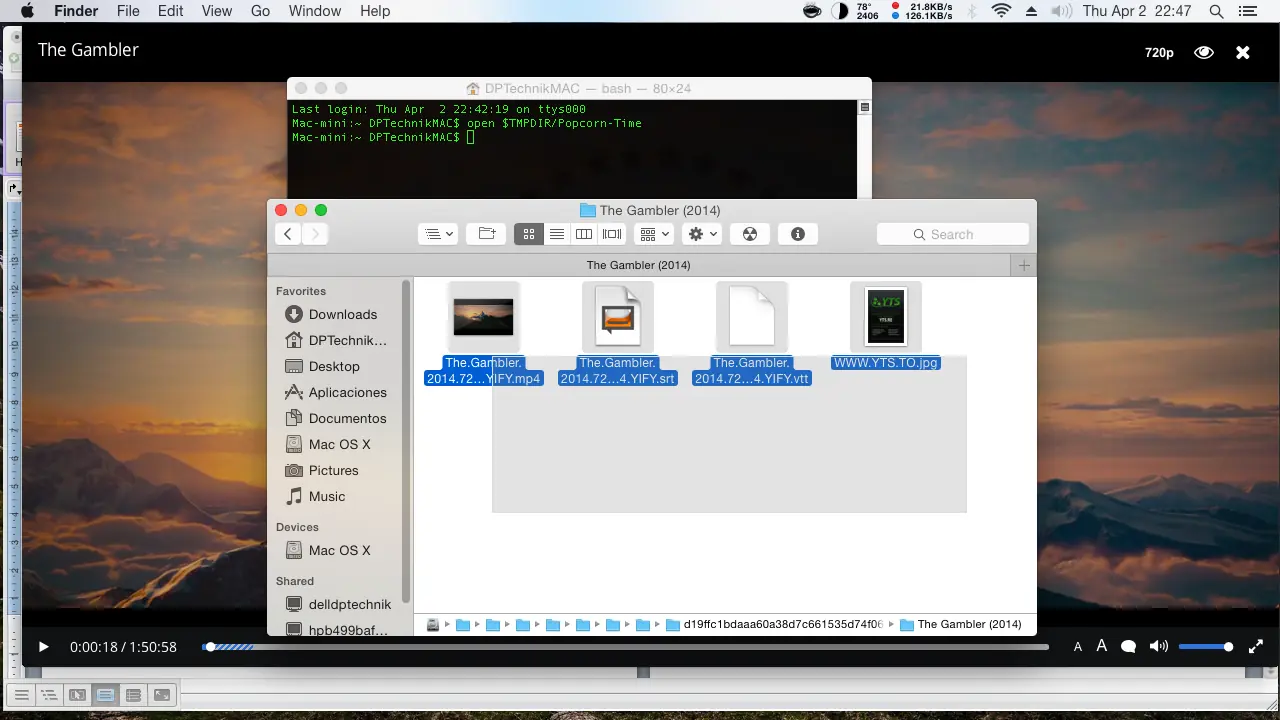The width and height of the screenshot is (1280, 720).
Task: Decrease subtitle size with small A
Action: click(1078, 647)
